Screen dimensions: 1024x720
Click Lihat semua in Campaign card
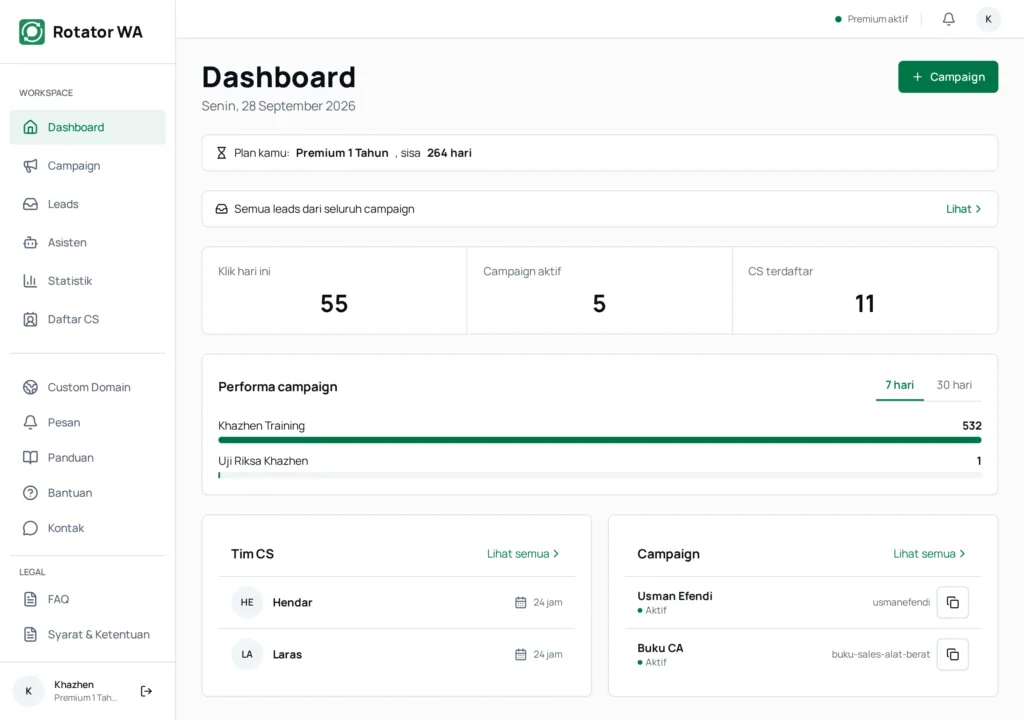[929, 553]
